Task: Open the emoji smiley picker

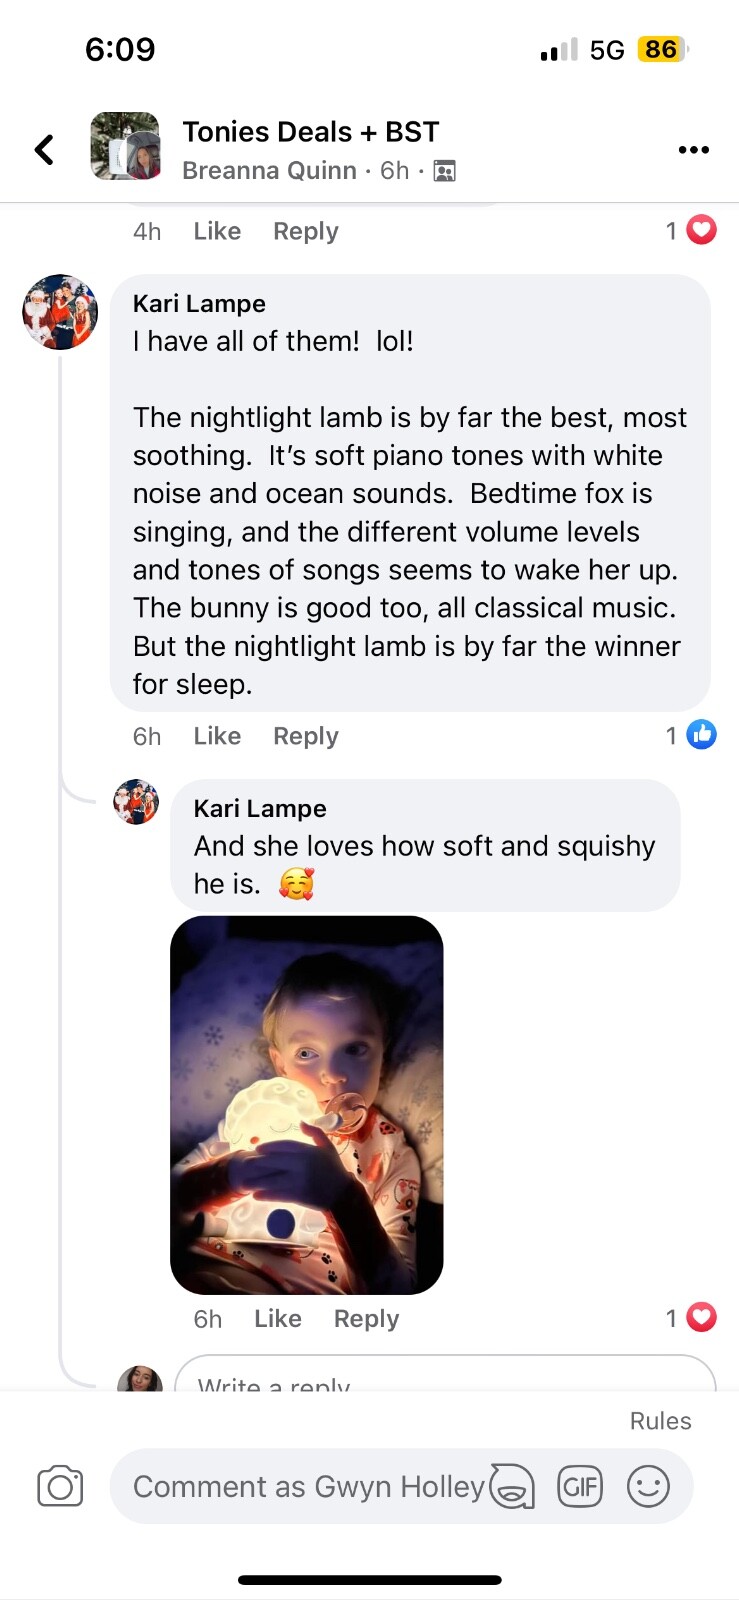Action: 648,1486
